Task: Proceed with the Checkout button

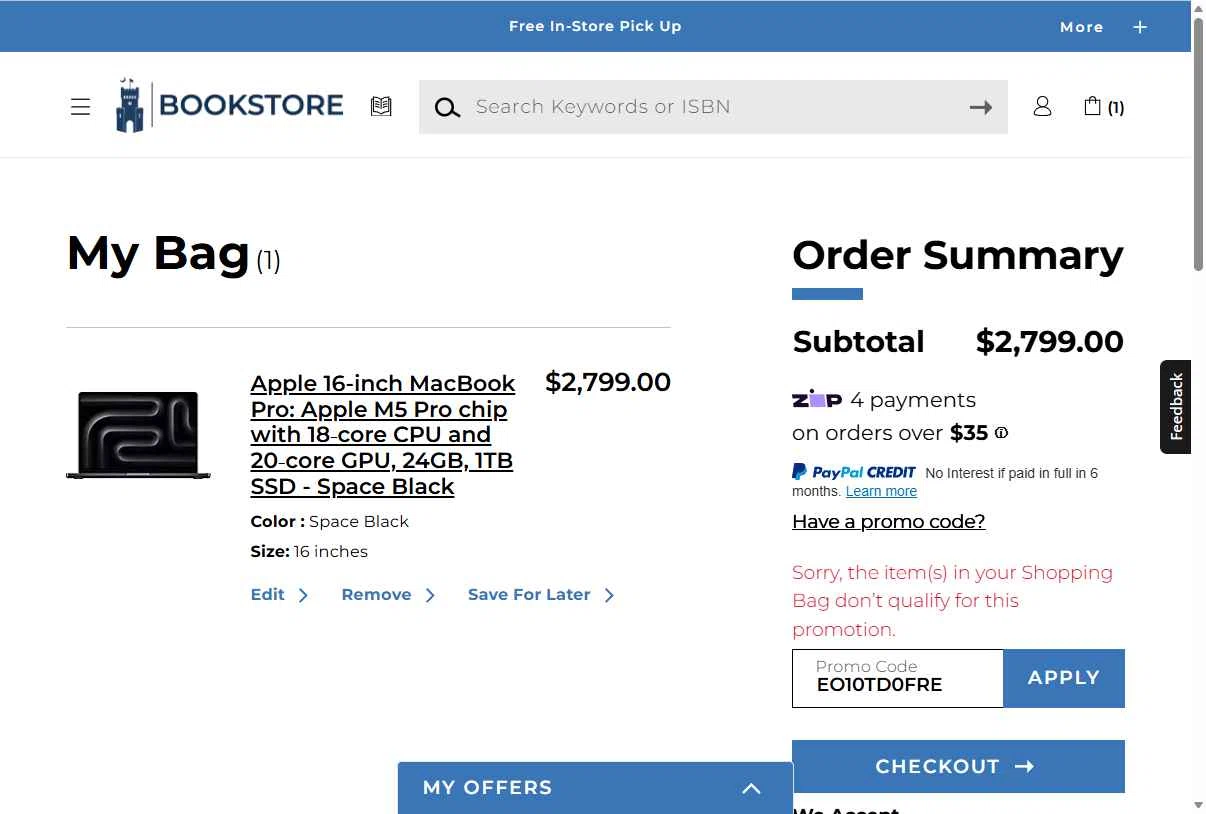Action: pos(958,766)
